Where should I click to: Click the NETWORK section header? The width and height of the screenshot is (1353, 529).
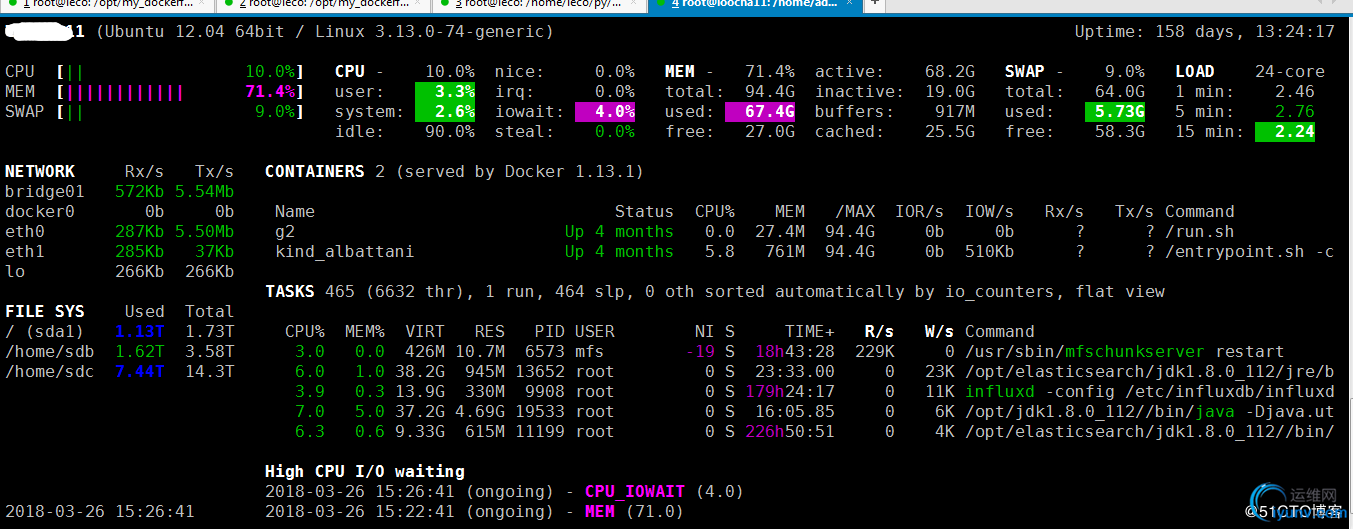40,172
